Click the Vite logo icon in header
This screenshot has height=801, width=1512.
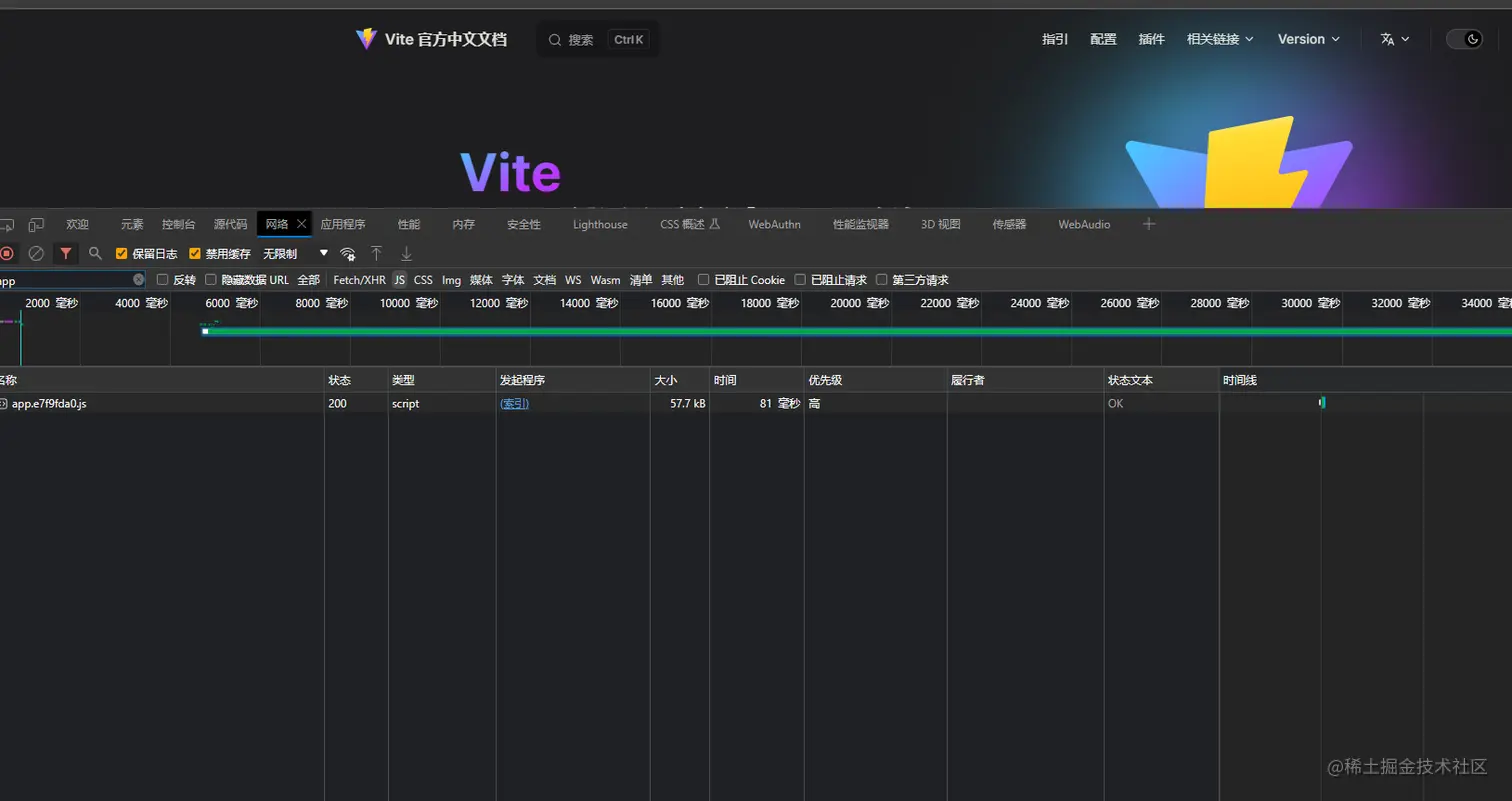click(366, 39)
